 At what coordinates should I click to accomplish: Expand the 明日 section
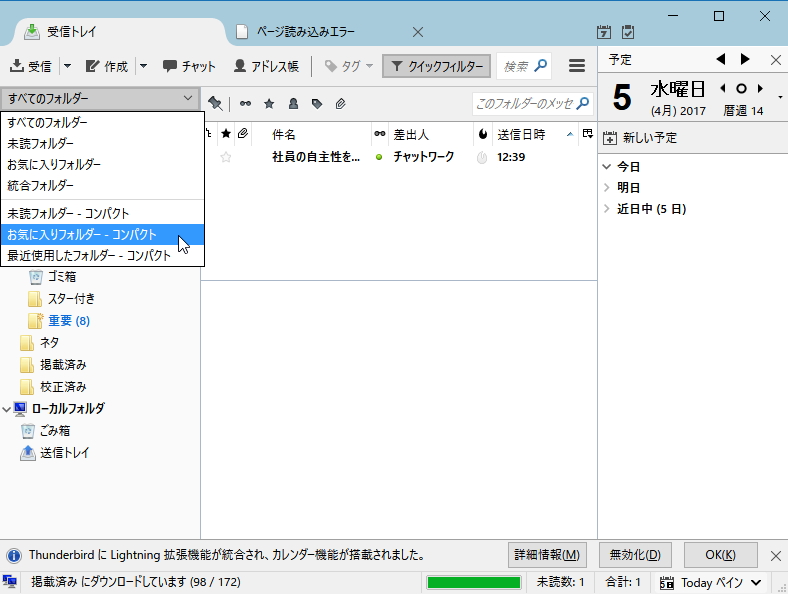tap(607, 187)
